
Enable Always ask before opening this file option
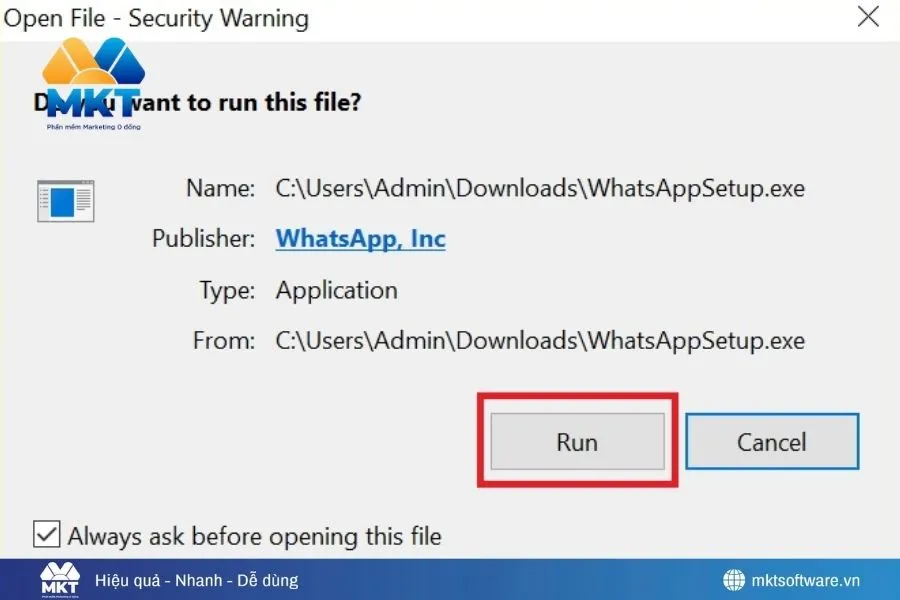point(46,536)
